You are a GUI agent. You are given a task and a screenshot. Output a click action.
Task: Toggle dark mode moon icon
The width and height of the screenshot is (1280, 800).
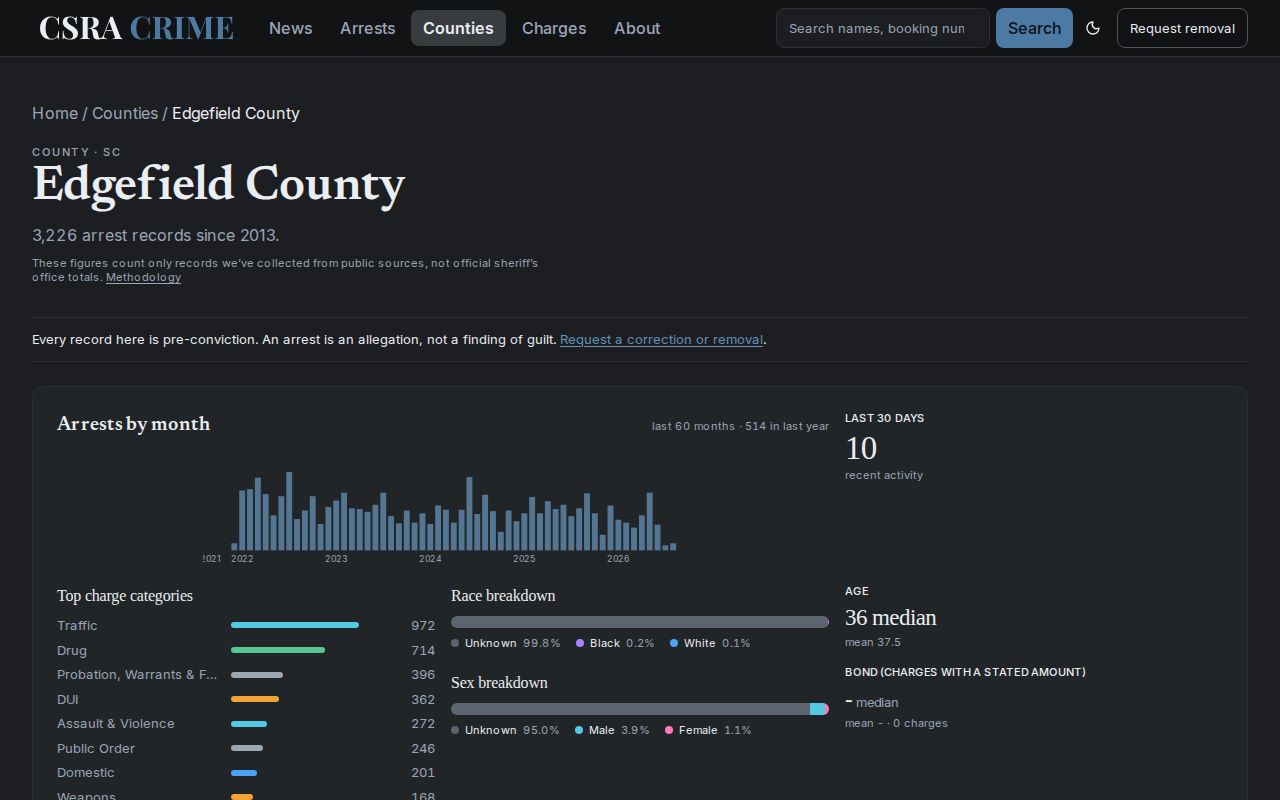coord(1093,28)
